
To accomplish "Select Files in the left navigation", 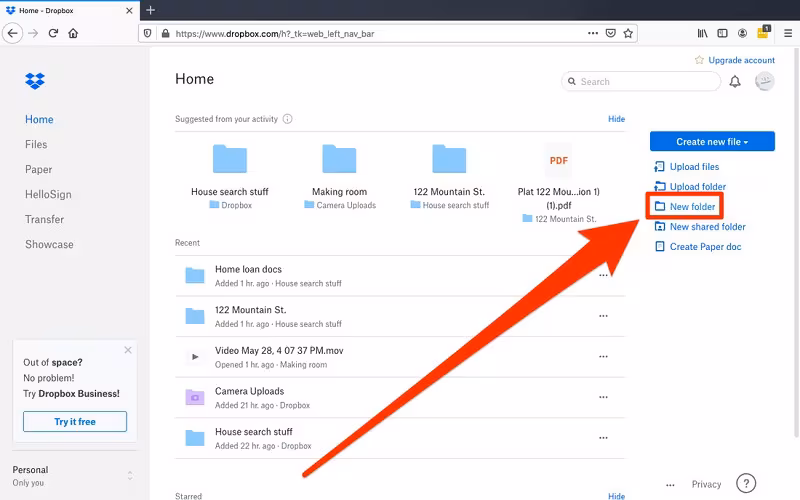I will coord(36,144).
